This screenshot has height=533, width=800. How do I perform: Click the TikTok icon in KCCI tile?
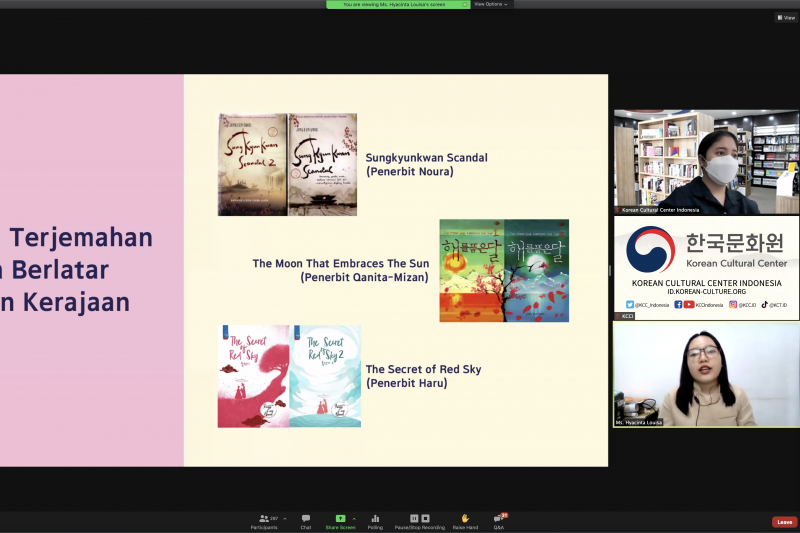click(x=764, y=304)
